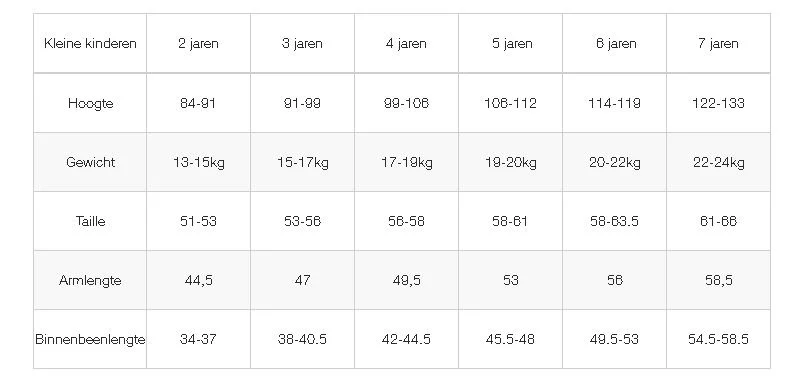Select the 58,5 arm length cell
The height and width of the screenshot is (380, 793).
tap(718, 280)
